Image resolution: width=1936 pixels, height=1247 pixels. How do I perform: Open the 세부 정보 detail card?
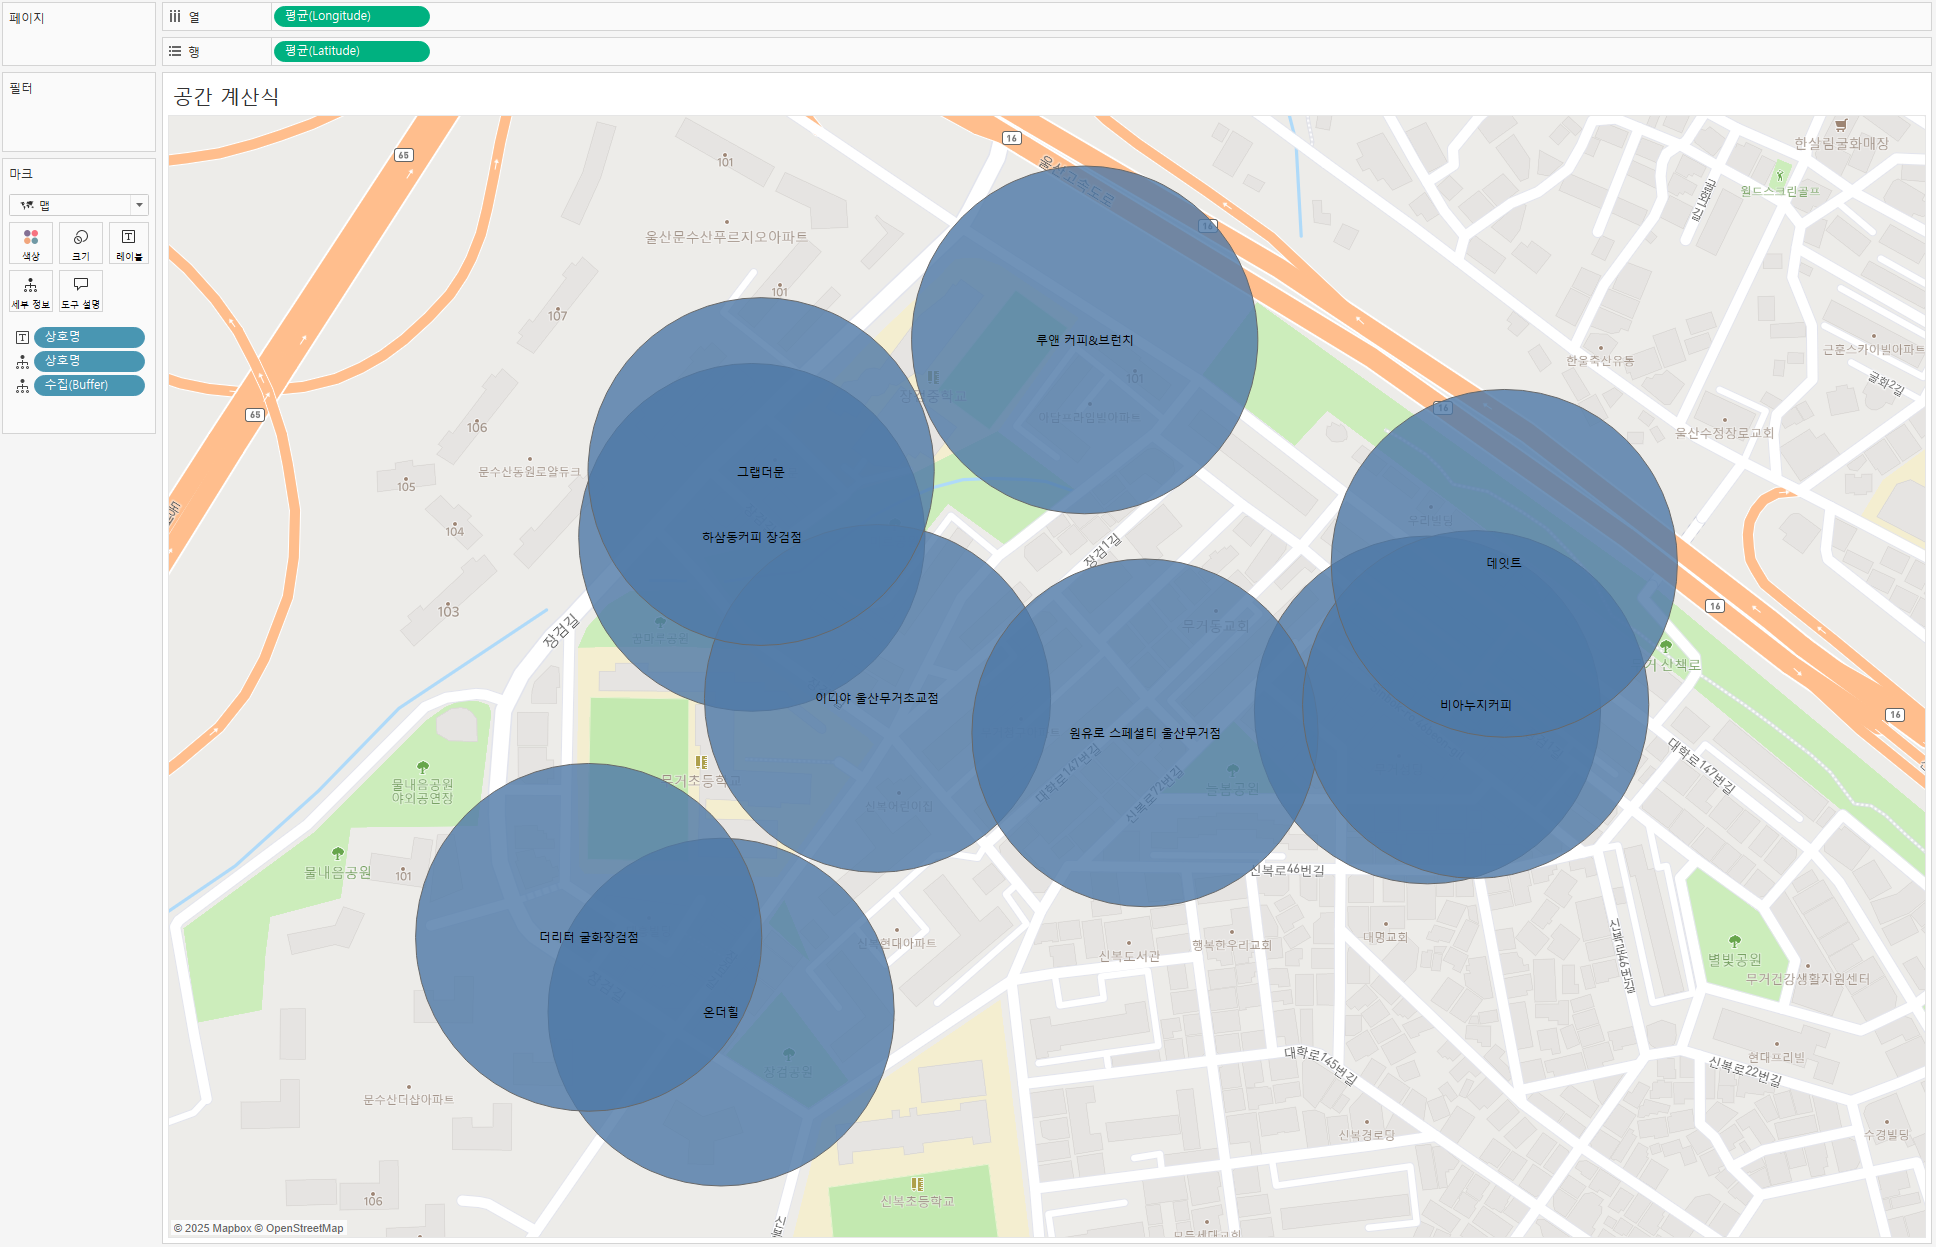pos(31,291)
